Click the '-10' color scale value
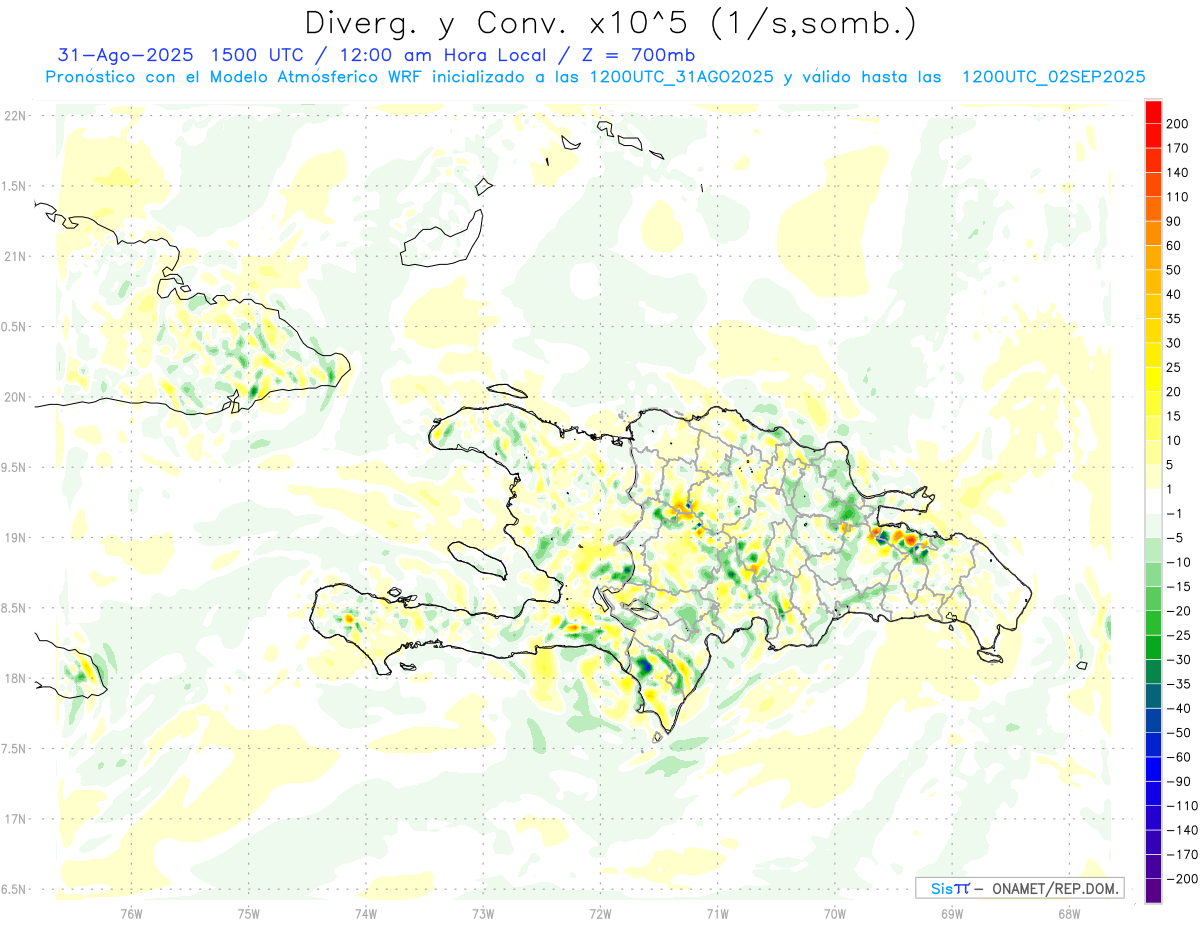This screenshot has height=927, width=1200. [1178, 562]
